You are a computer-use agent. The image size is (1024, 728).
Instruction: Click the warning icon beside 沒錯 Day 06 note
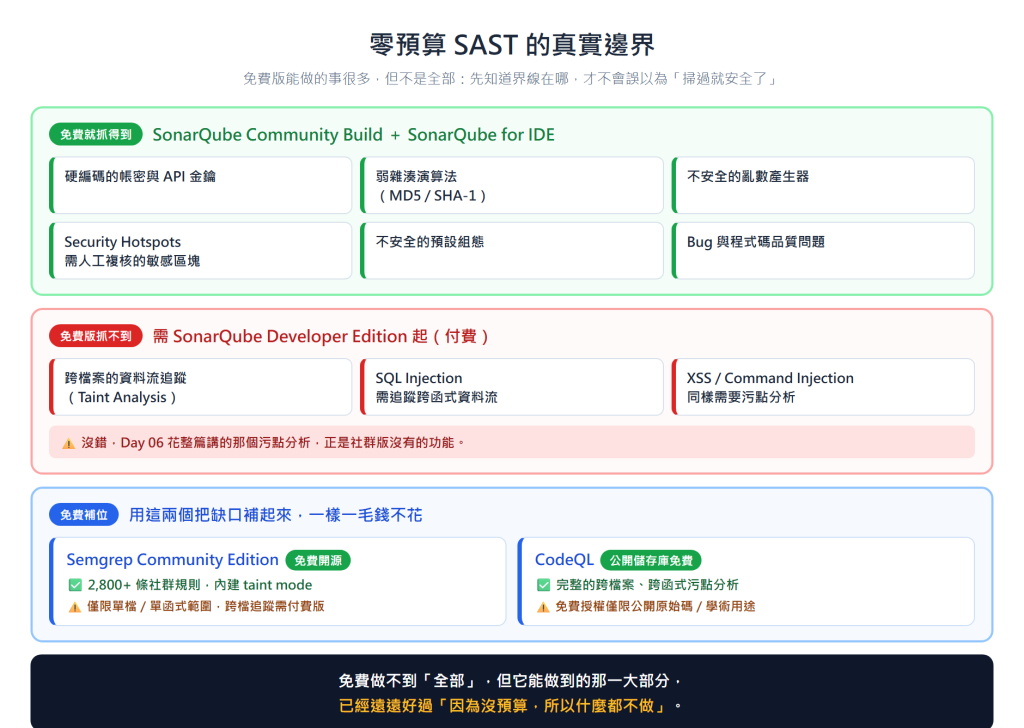69,443
